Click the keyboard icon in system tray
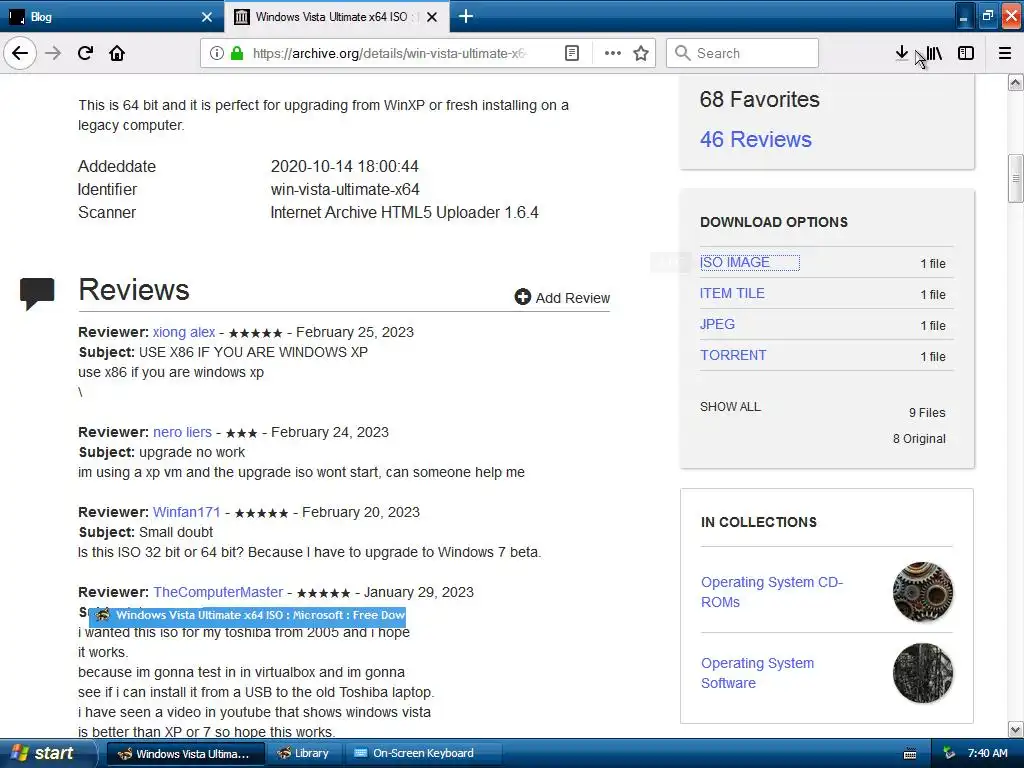 (x=910, y=754)
